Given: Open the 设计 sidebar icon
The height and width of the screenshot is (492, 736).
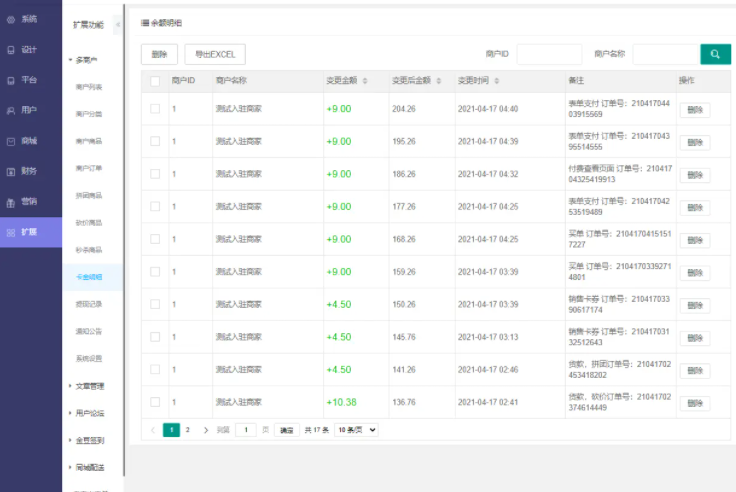Looking at the screenshot, I should click(11, 50).
